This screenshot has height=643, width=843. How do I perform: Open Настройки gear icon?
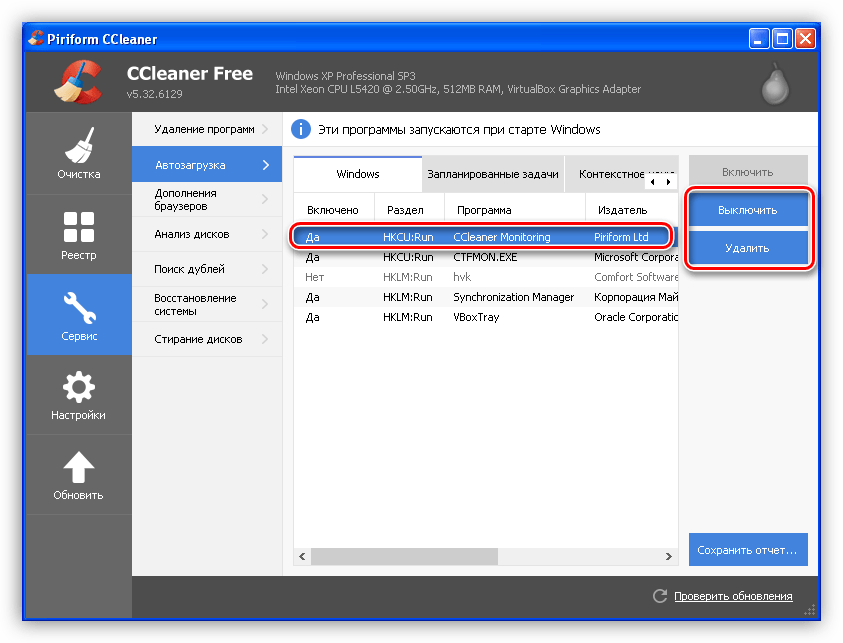[78, 387]
